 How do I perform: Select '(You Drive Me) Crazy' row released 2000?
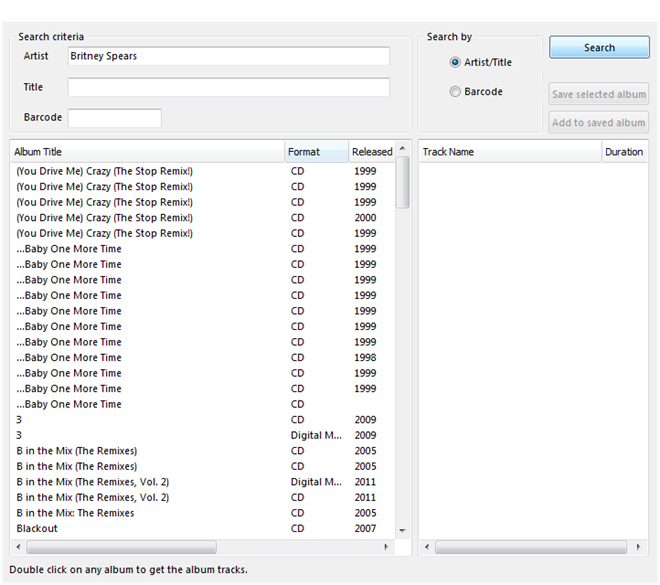[203, 218]
